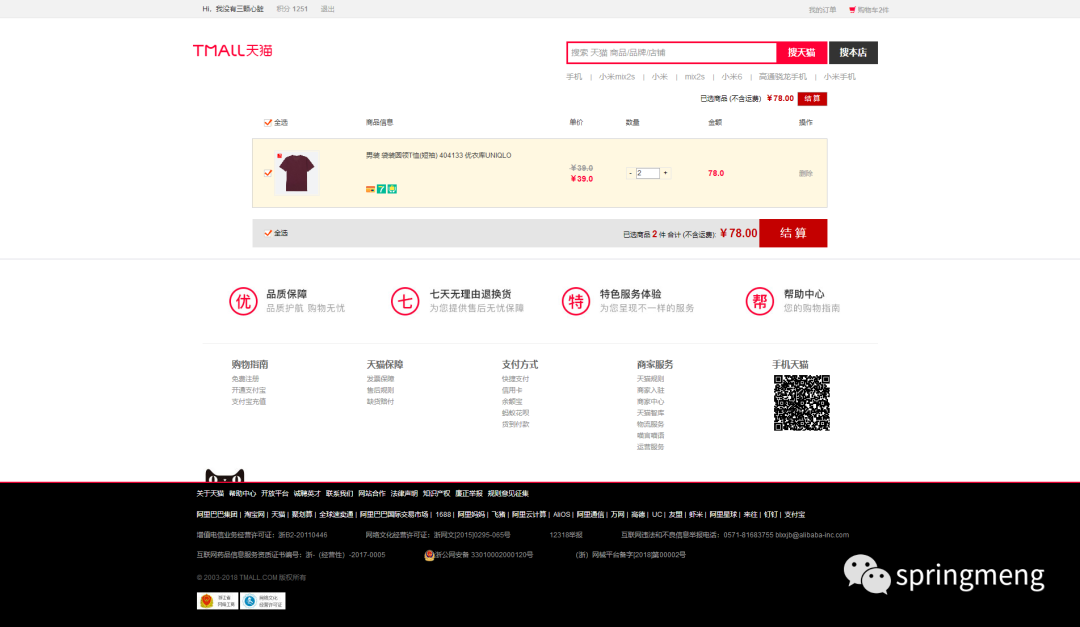This screenshot has height=627, width=1080.
Task: Click the 商家中心 footer link
Action: pos(650,402)
